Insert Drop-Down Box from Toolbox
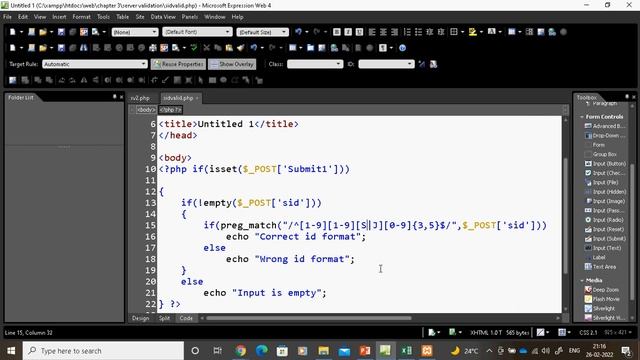The height and width of the screenshot is (360, 640). click(x=605, y=136)
